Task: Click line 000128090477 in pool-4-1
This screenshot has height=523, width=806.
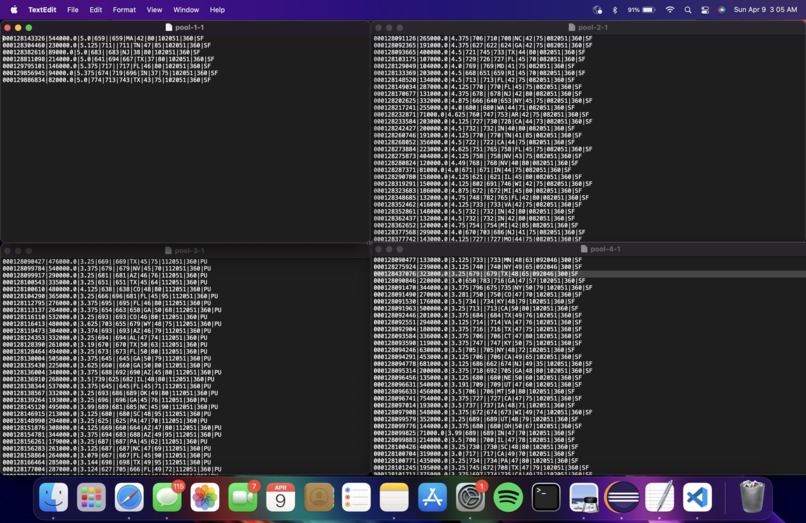Action: click(478, 260)
